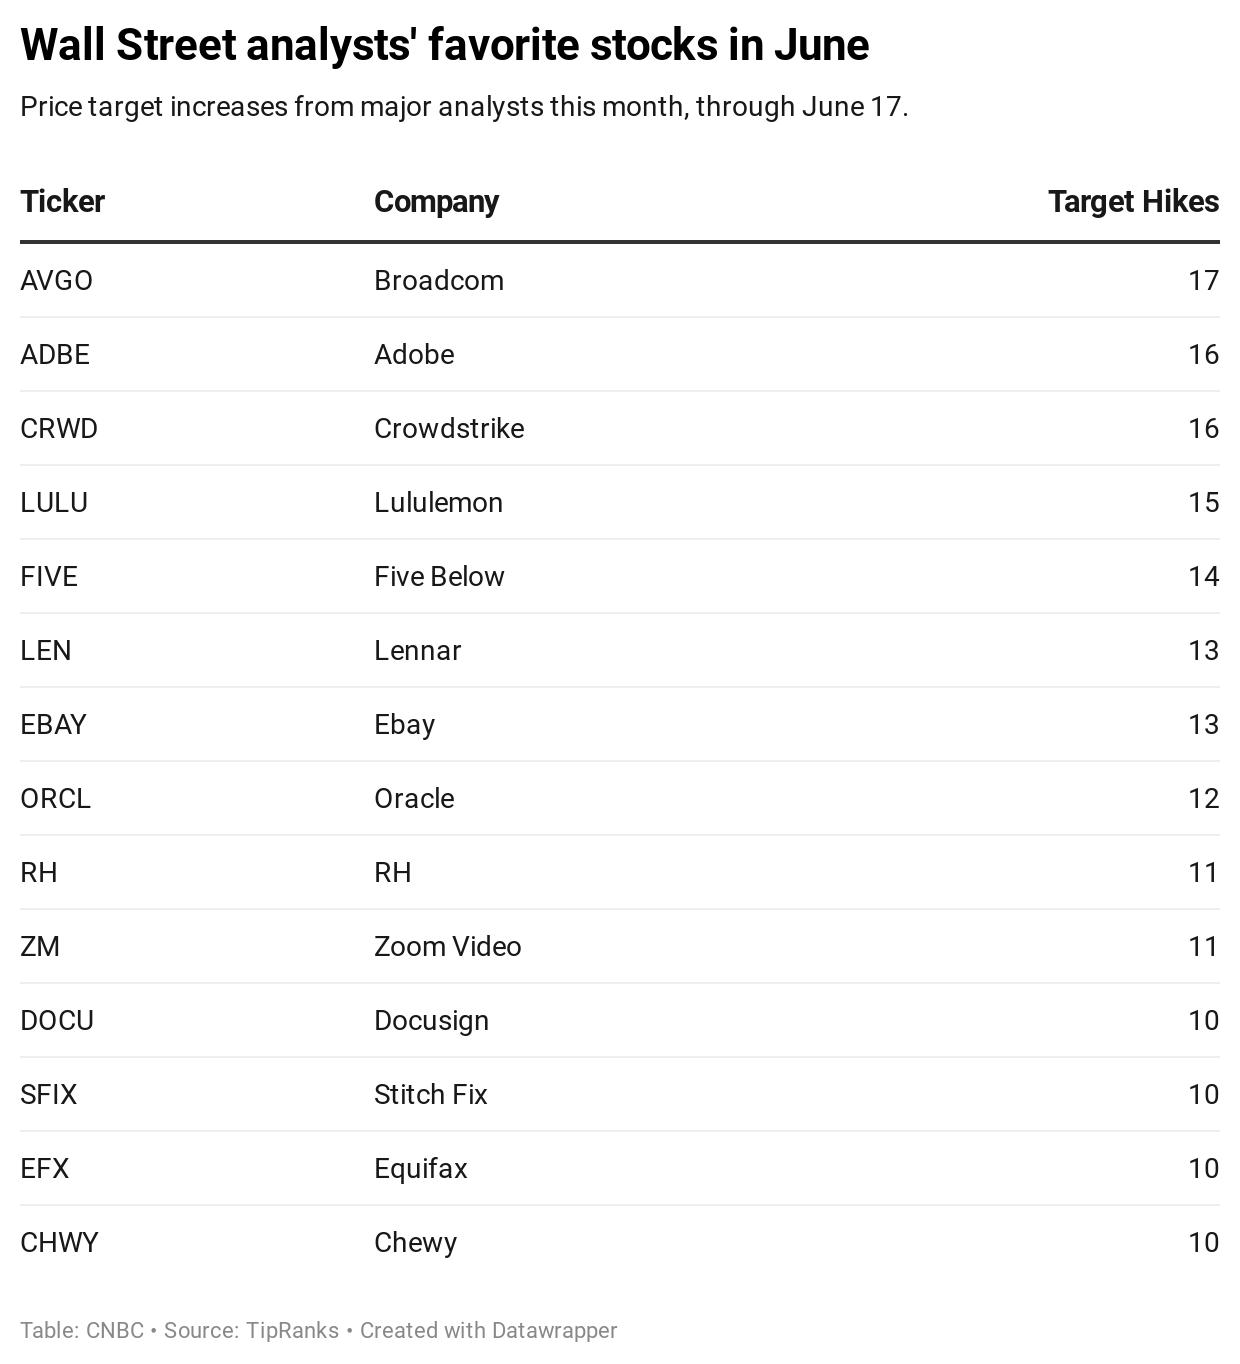
Task: Select the CHWY ticker cell
Action: point(59,1243)
